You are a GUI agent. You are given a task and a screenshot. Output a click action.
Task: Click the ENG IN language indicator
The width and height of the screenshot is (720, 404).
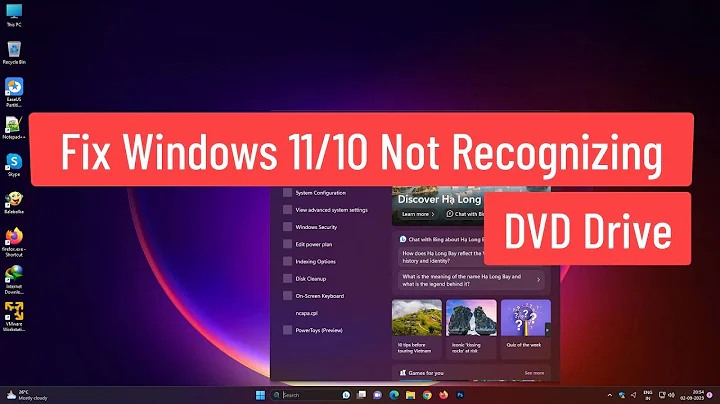(648, 395)
